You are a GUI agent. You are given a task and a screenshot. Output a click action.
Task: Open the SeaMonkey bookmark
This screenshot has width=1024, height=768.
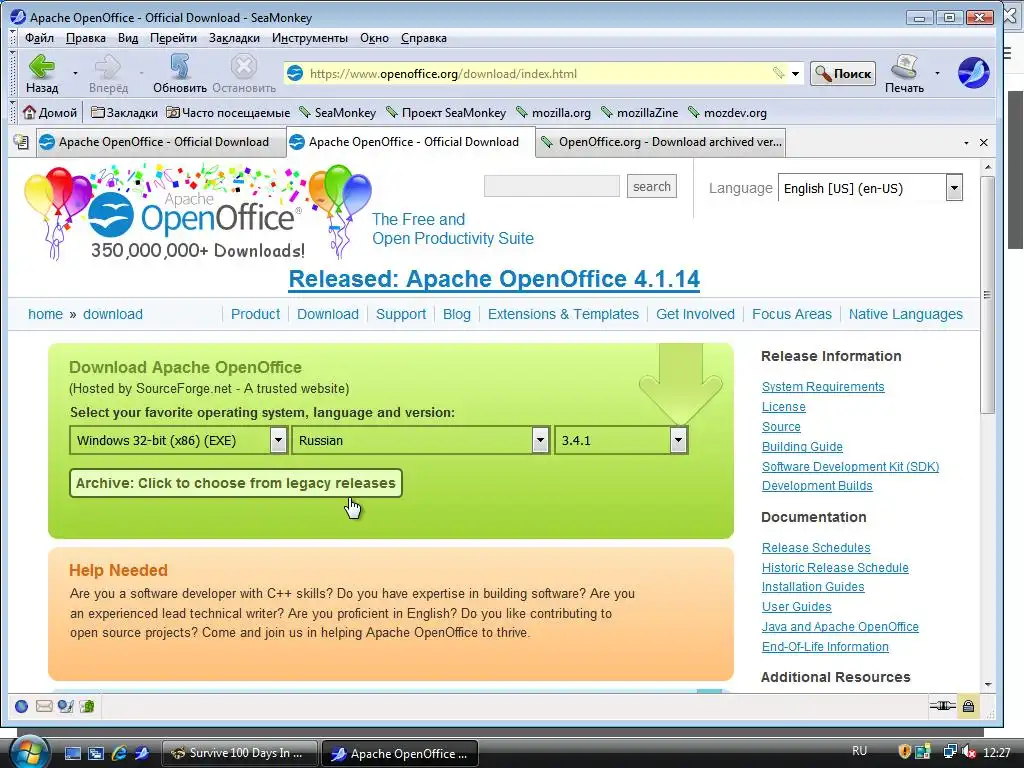click(x=337, y=112)
